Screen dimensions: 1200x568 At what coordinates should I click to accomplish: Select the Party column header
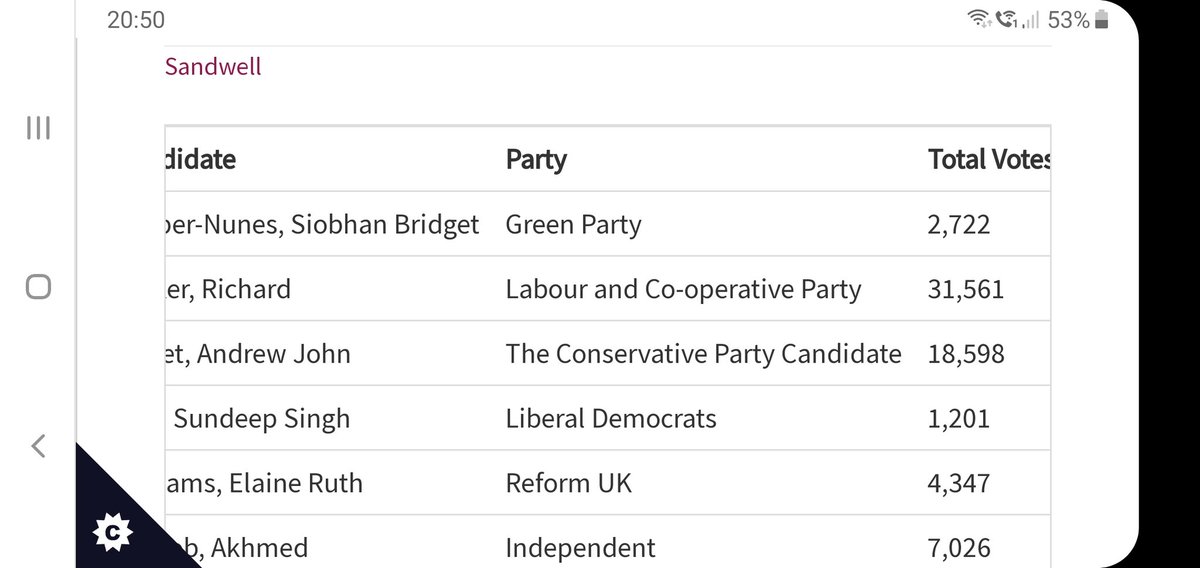(x=536, y=159)
